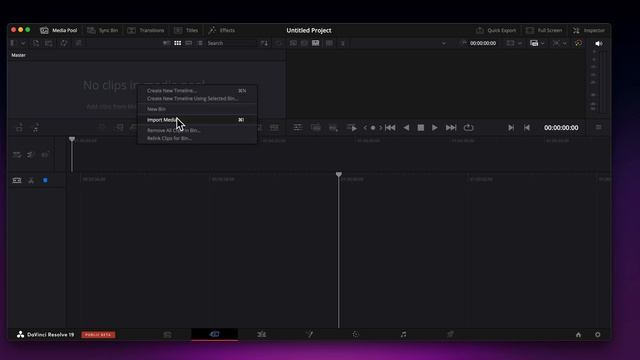
Task: Click the media pool Search field
Action: point(231,43)
